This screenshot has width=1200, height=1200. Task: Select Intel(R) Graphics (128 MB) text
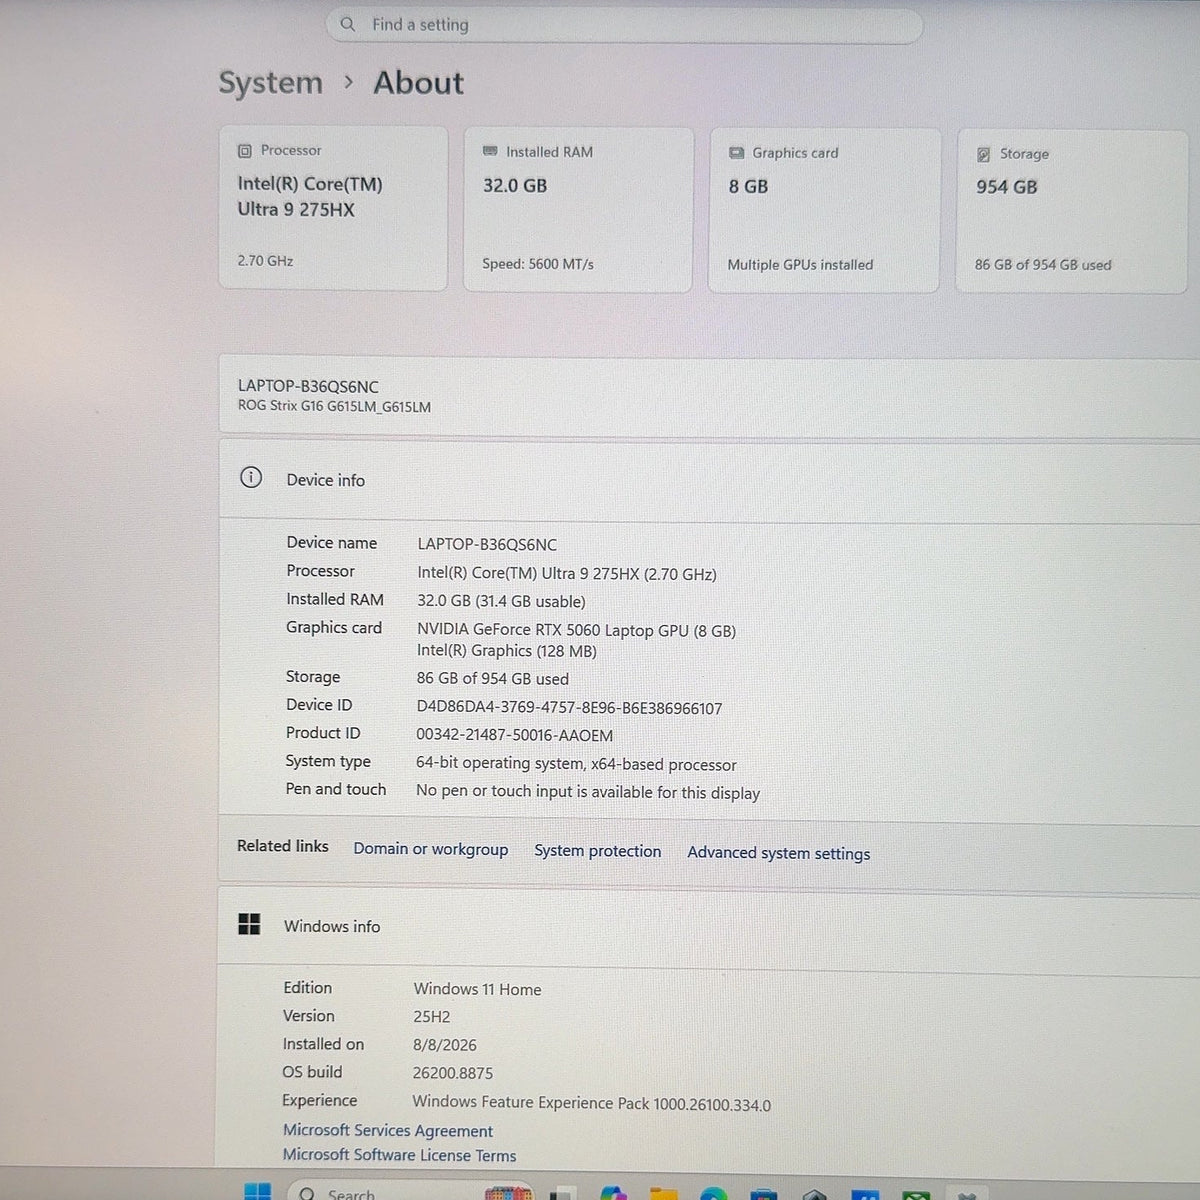click(x=507, y=651)
